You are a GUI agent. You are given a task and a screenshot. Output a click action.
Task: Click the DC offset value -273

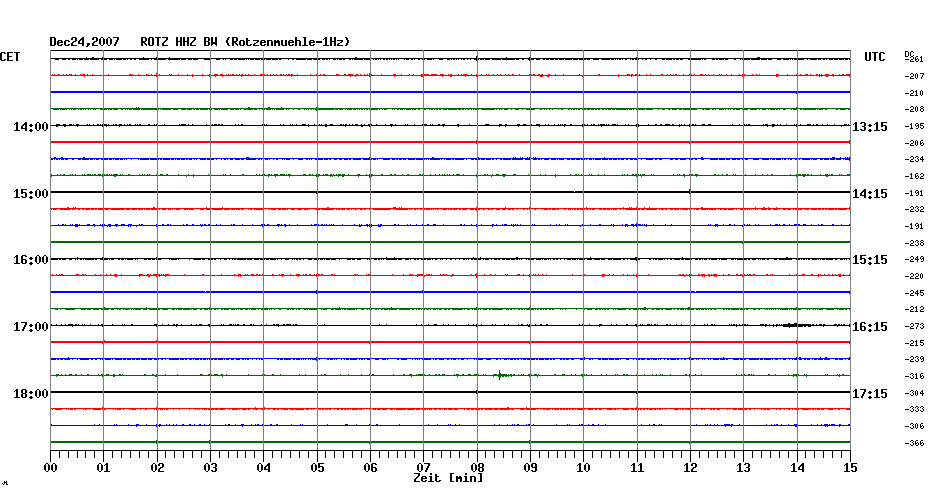[x=914, y=327]
